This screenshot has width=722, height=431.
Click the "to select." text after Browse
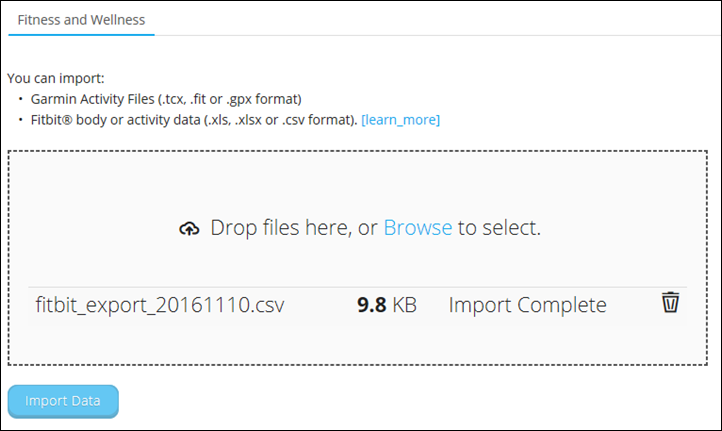[x=499, y=228]
